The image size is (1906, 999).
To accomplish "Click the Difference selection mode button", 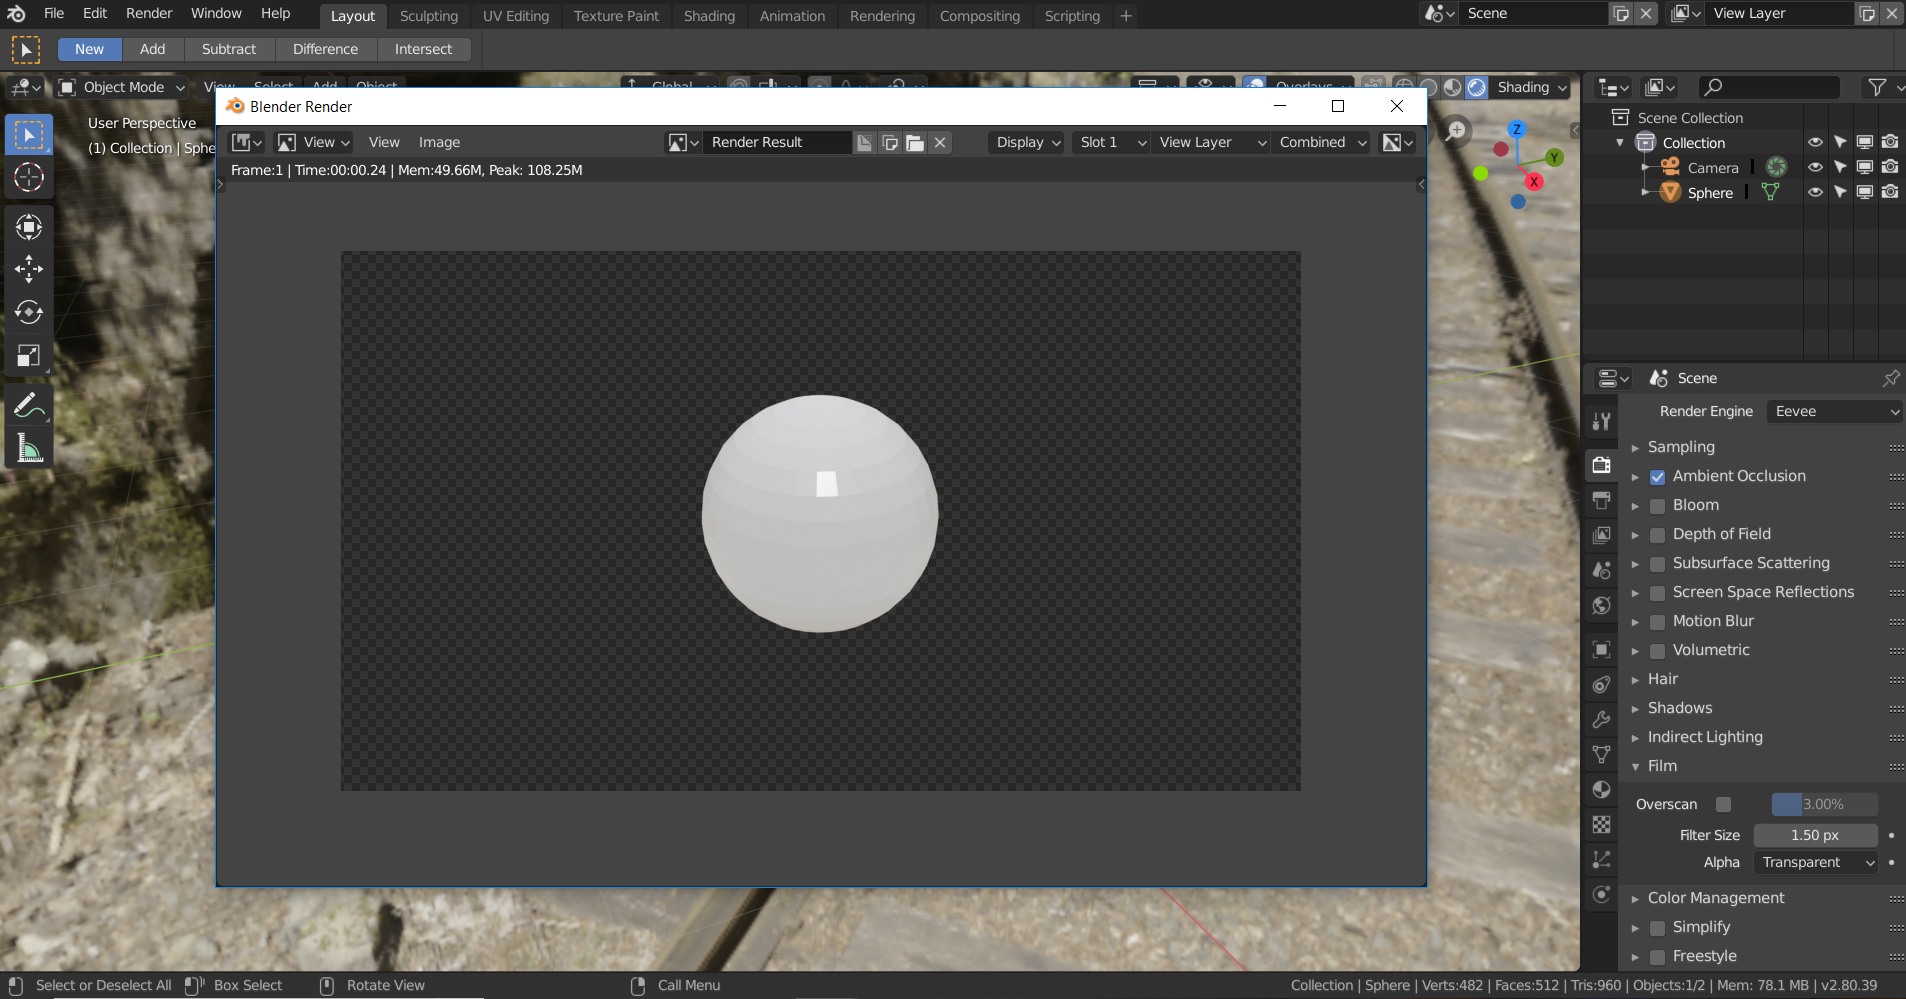I will [325, 49].
